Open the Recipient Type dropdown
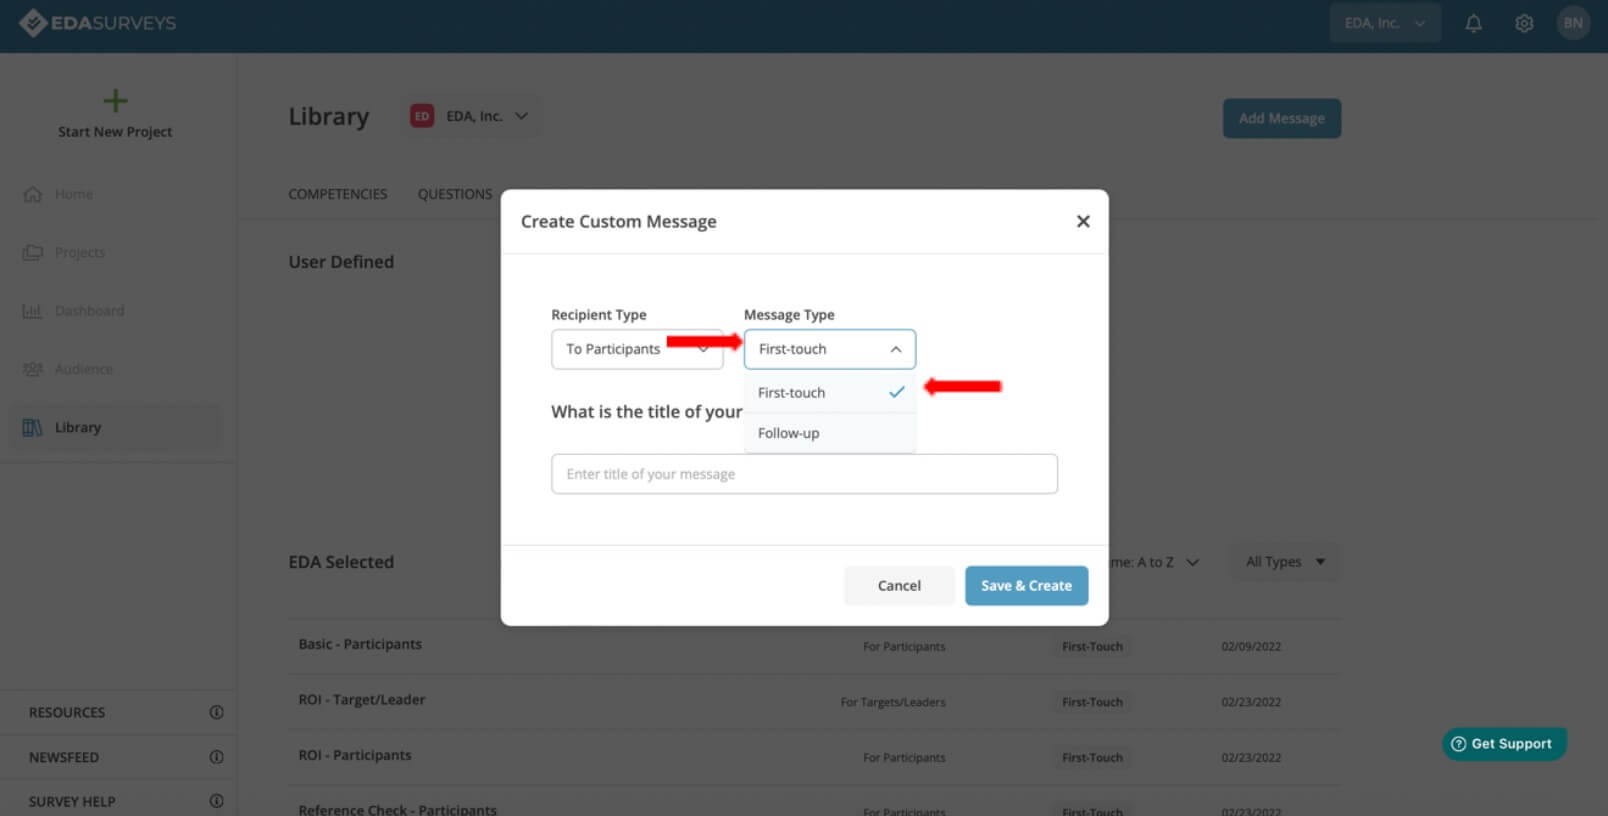The height and width of the screenshot is (816, 1608). pyautogui.click(x=637, y=349)
